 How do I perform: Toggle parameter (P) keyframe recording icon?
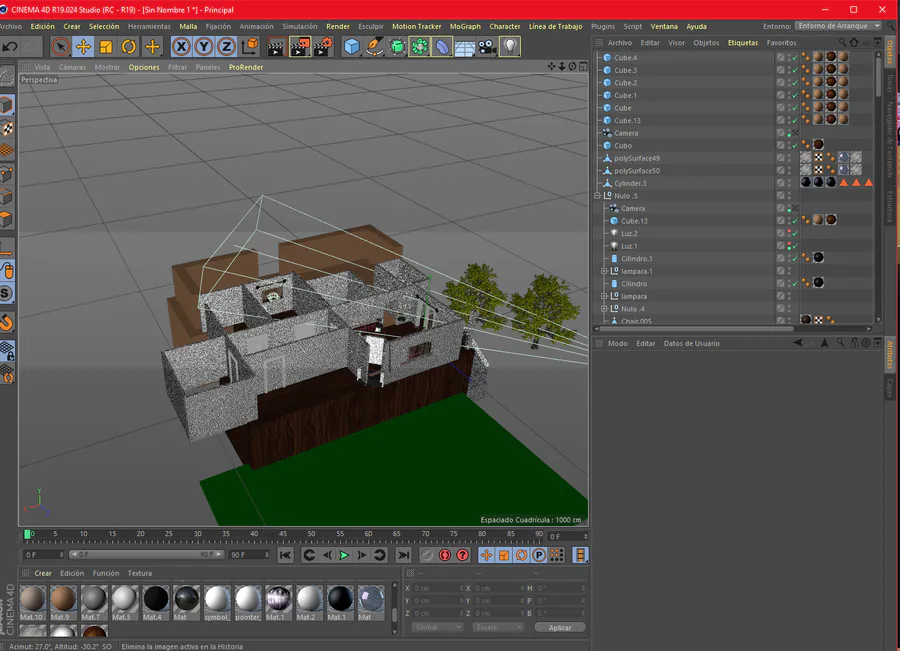pyautogui.click(x=539, y=555)
